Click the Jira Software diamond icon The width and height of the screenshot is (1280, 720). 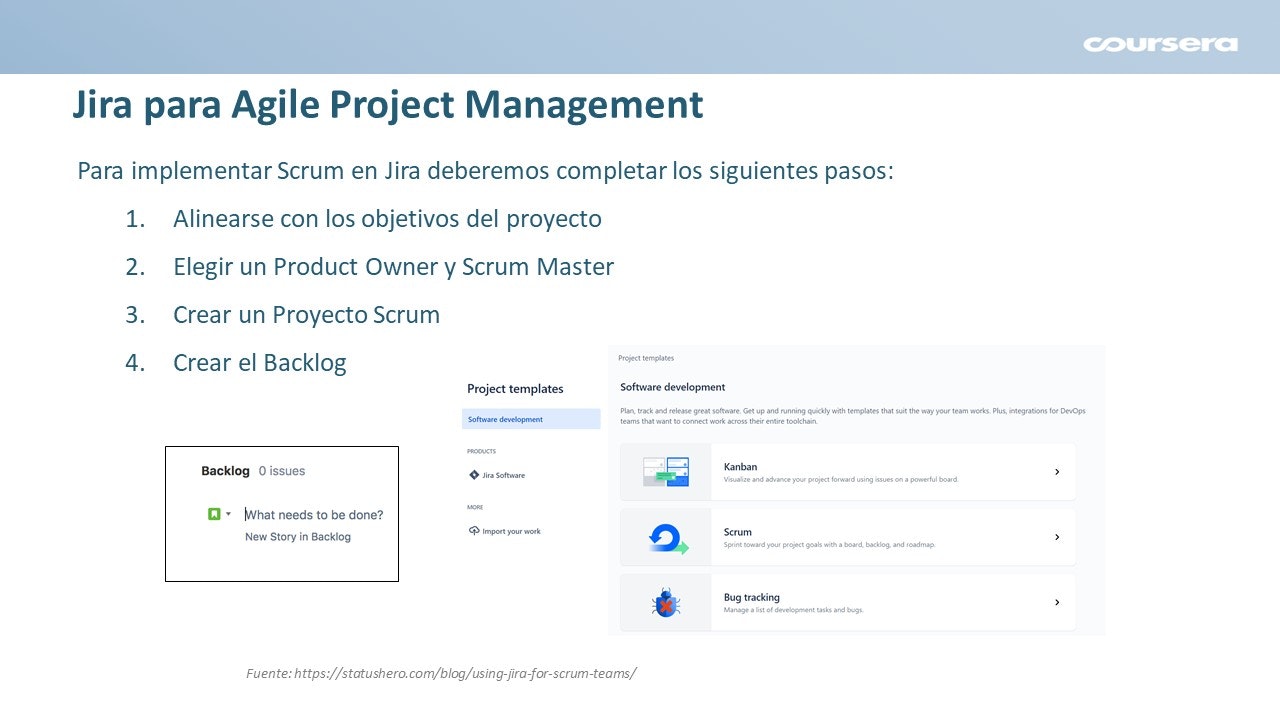pyautogui.click(x=474, y=475)
